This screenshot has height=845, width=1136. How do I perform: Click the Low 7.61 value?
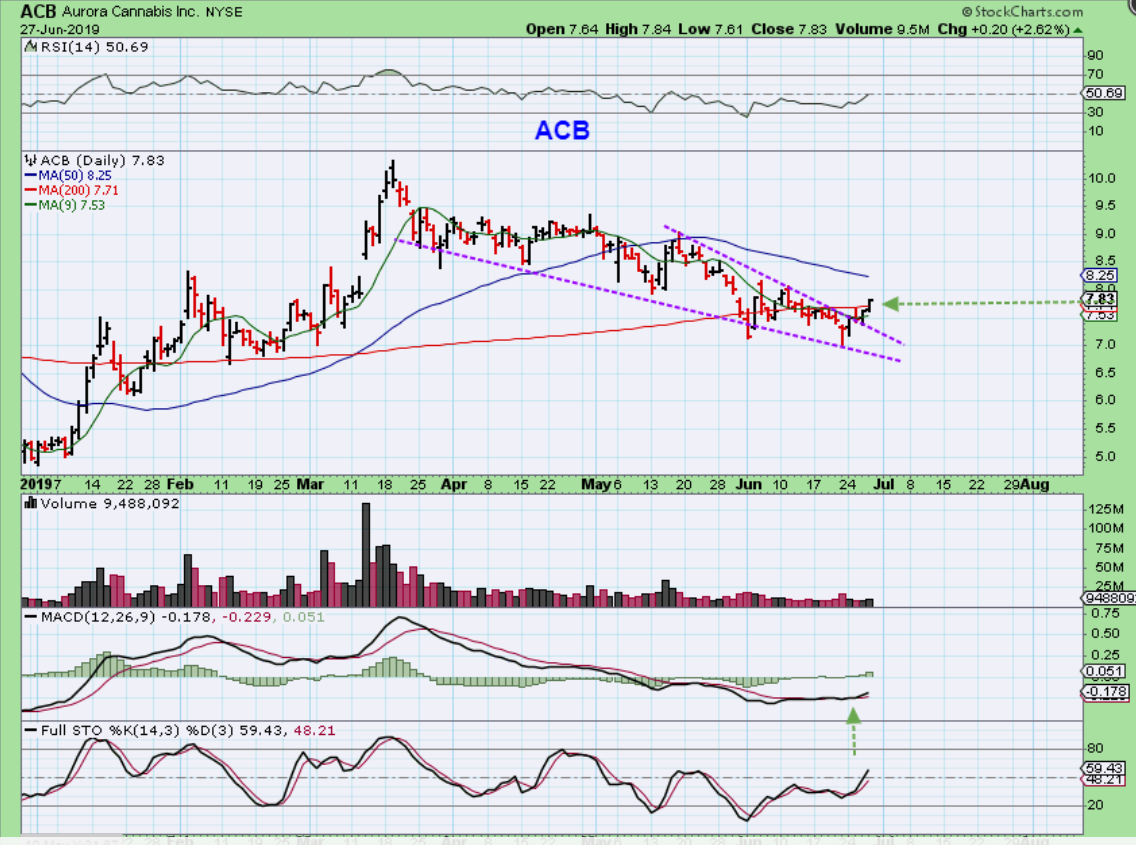[x=711, y=29]
